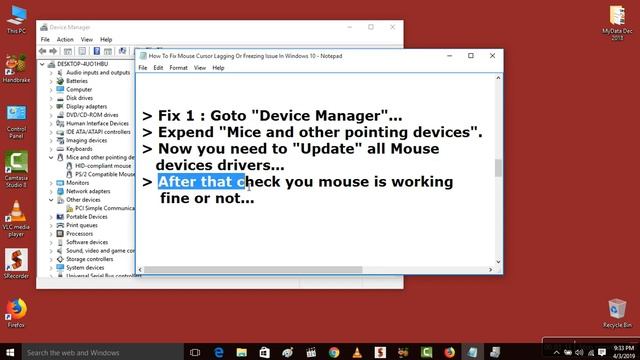This screenshot has width=640, height=360.
Task: Open Google Chrome from taskbar
Action: tap(334, 352)
